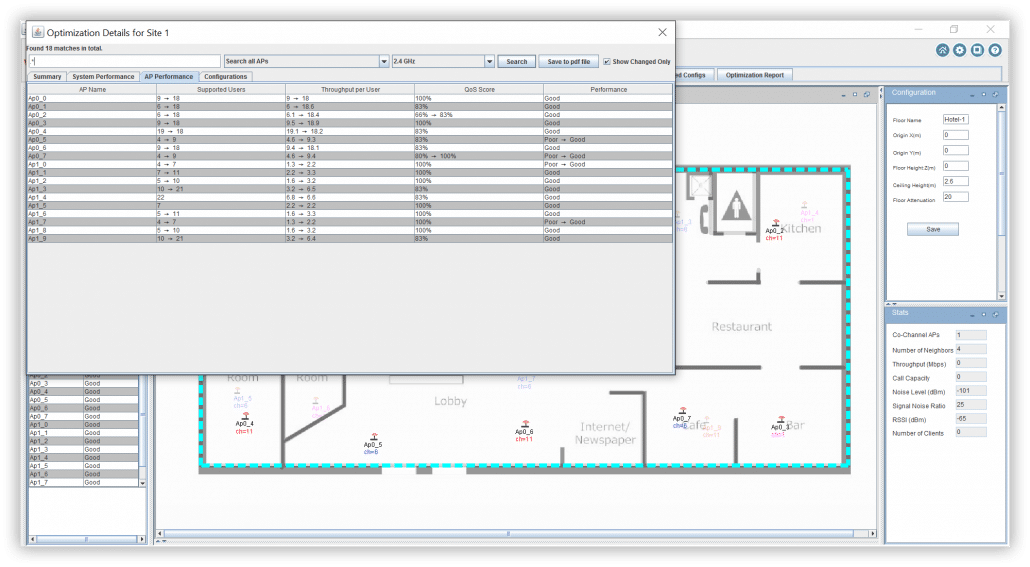Switch to the System Performance tab
The height and width of the screenshot is (567, 1030).
click(x=103, y=76)
